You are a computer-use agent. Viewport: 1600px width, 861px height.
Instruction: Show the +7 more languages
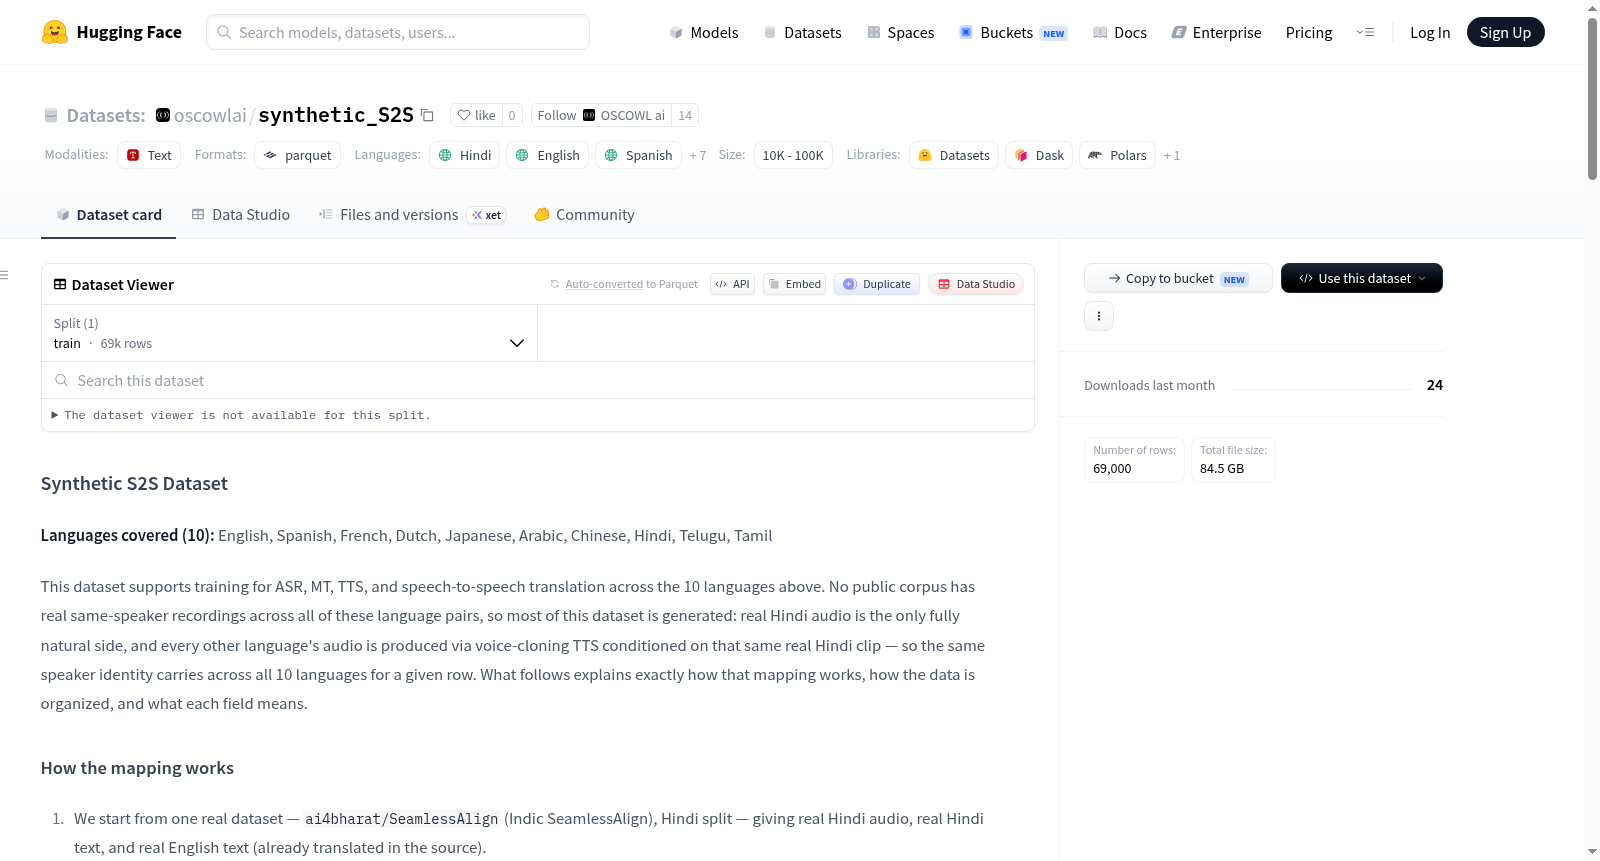(x=698, y=155)
